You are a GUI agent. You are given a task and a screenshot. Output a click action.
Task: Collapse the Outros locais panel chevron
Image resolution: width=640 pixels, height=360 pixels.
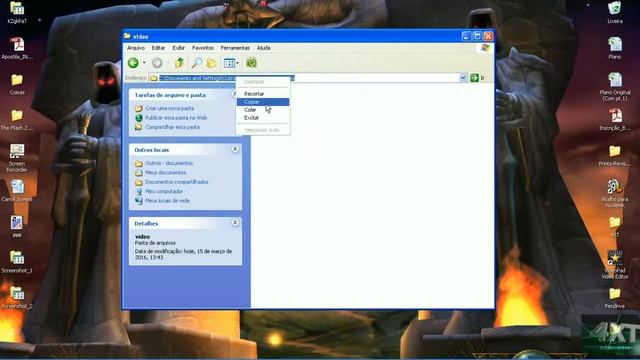(235, 149)
